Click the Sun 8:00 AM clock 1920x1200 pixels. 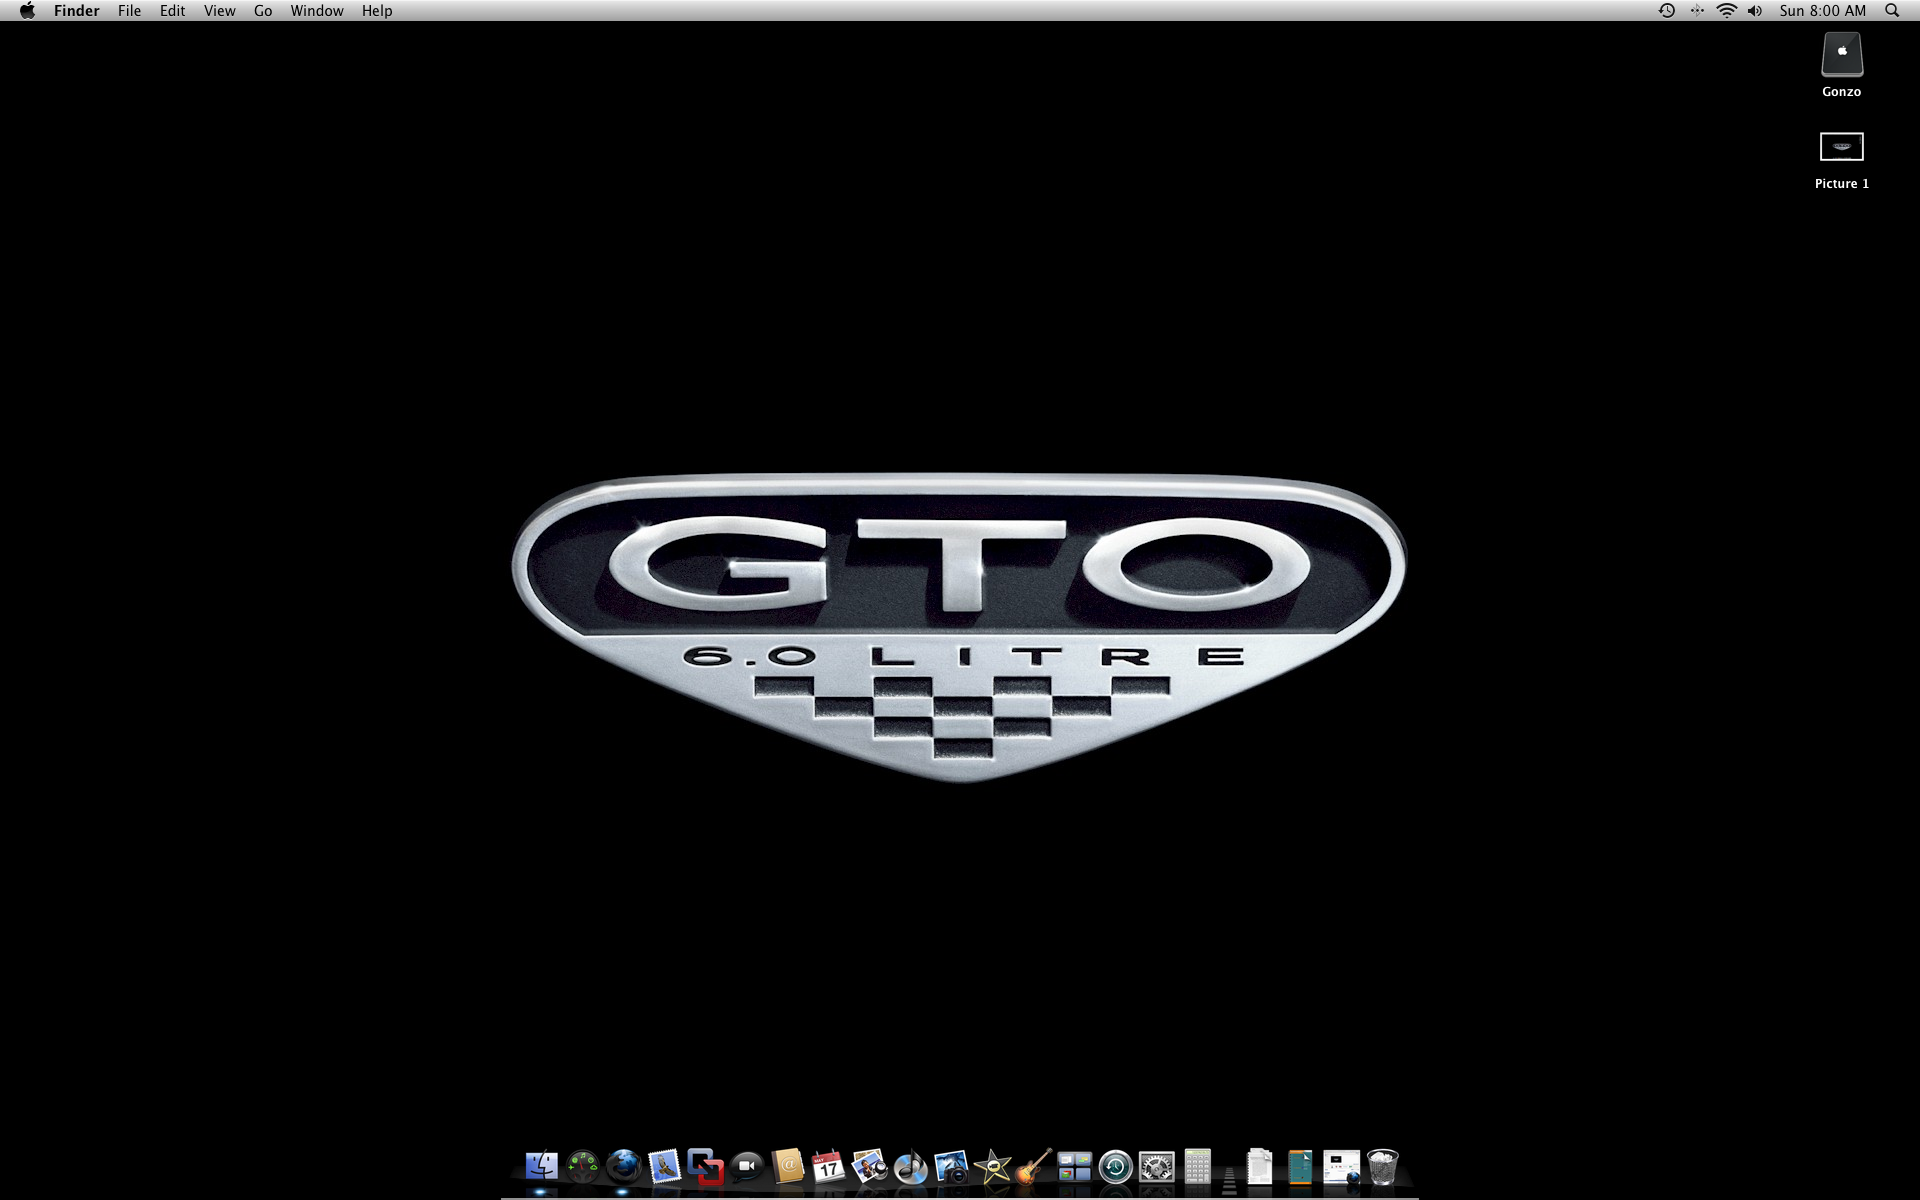click(x=1822, y=10)
